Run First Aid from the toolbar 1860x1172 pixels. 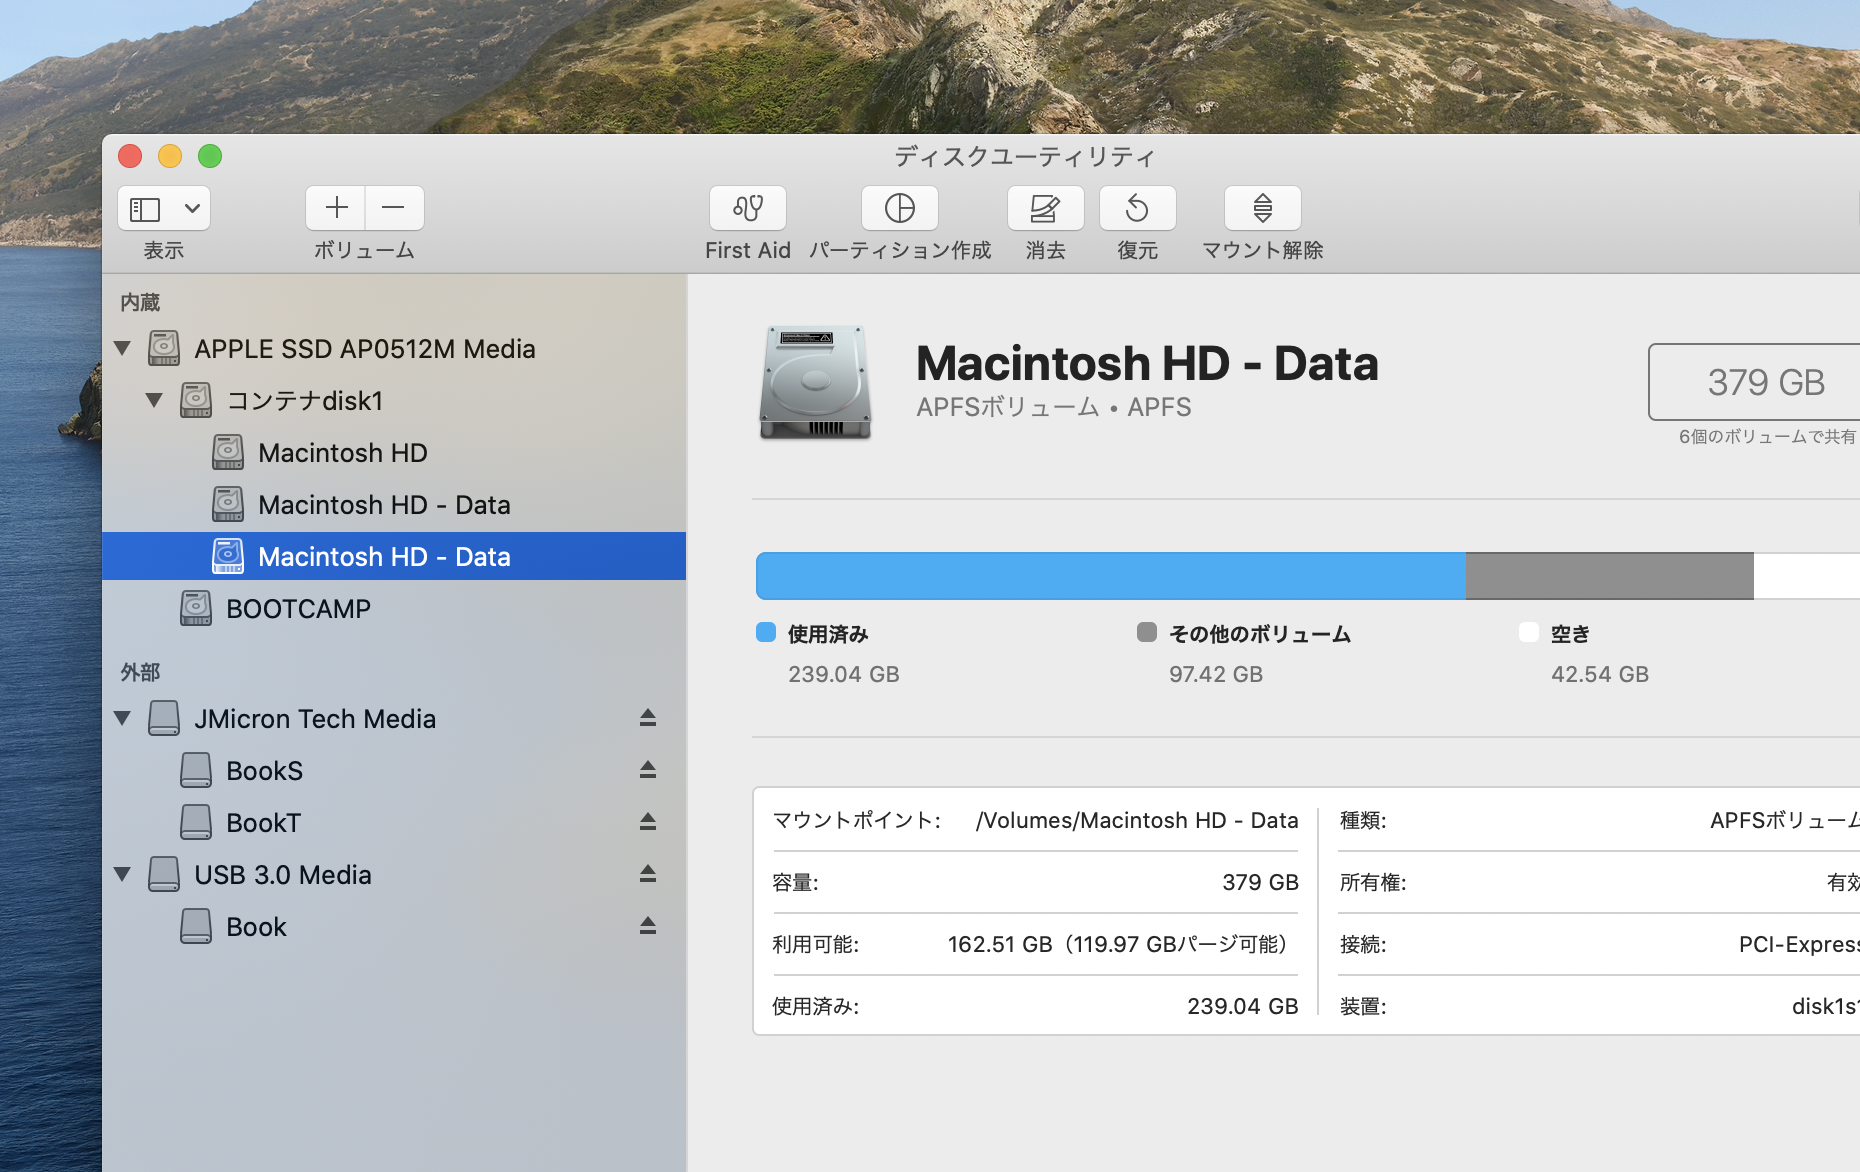[x=747, y=208]
